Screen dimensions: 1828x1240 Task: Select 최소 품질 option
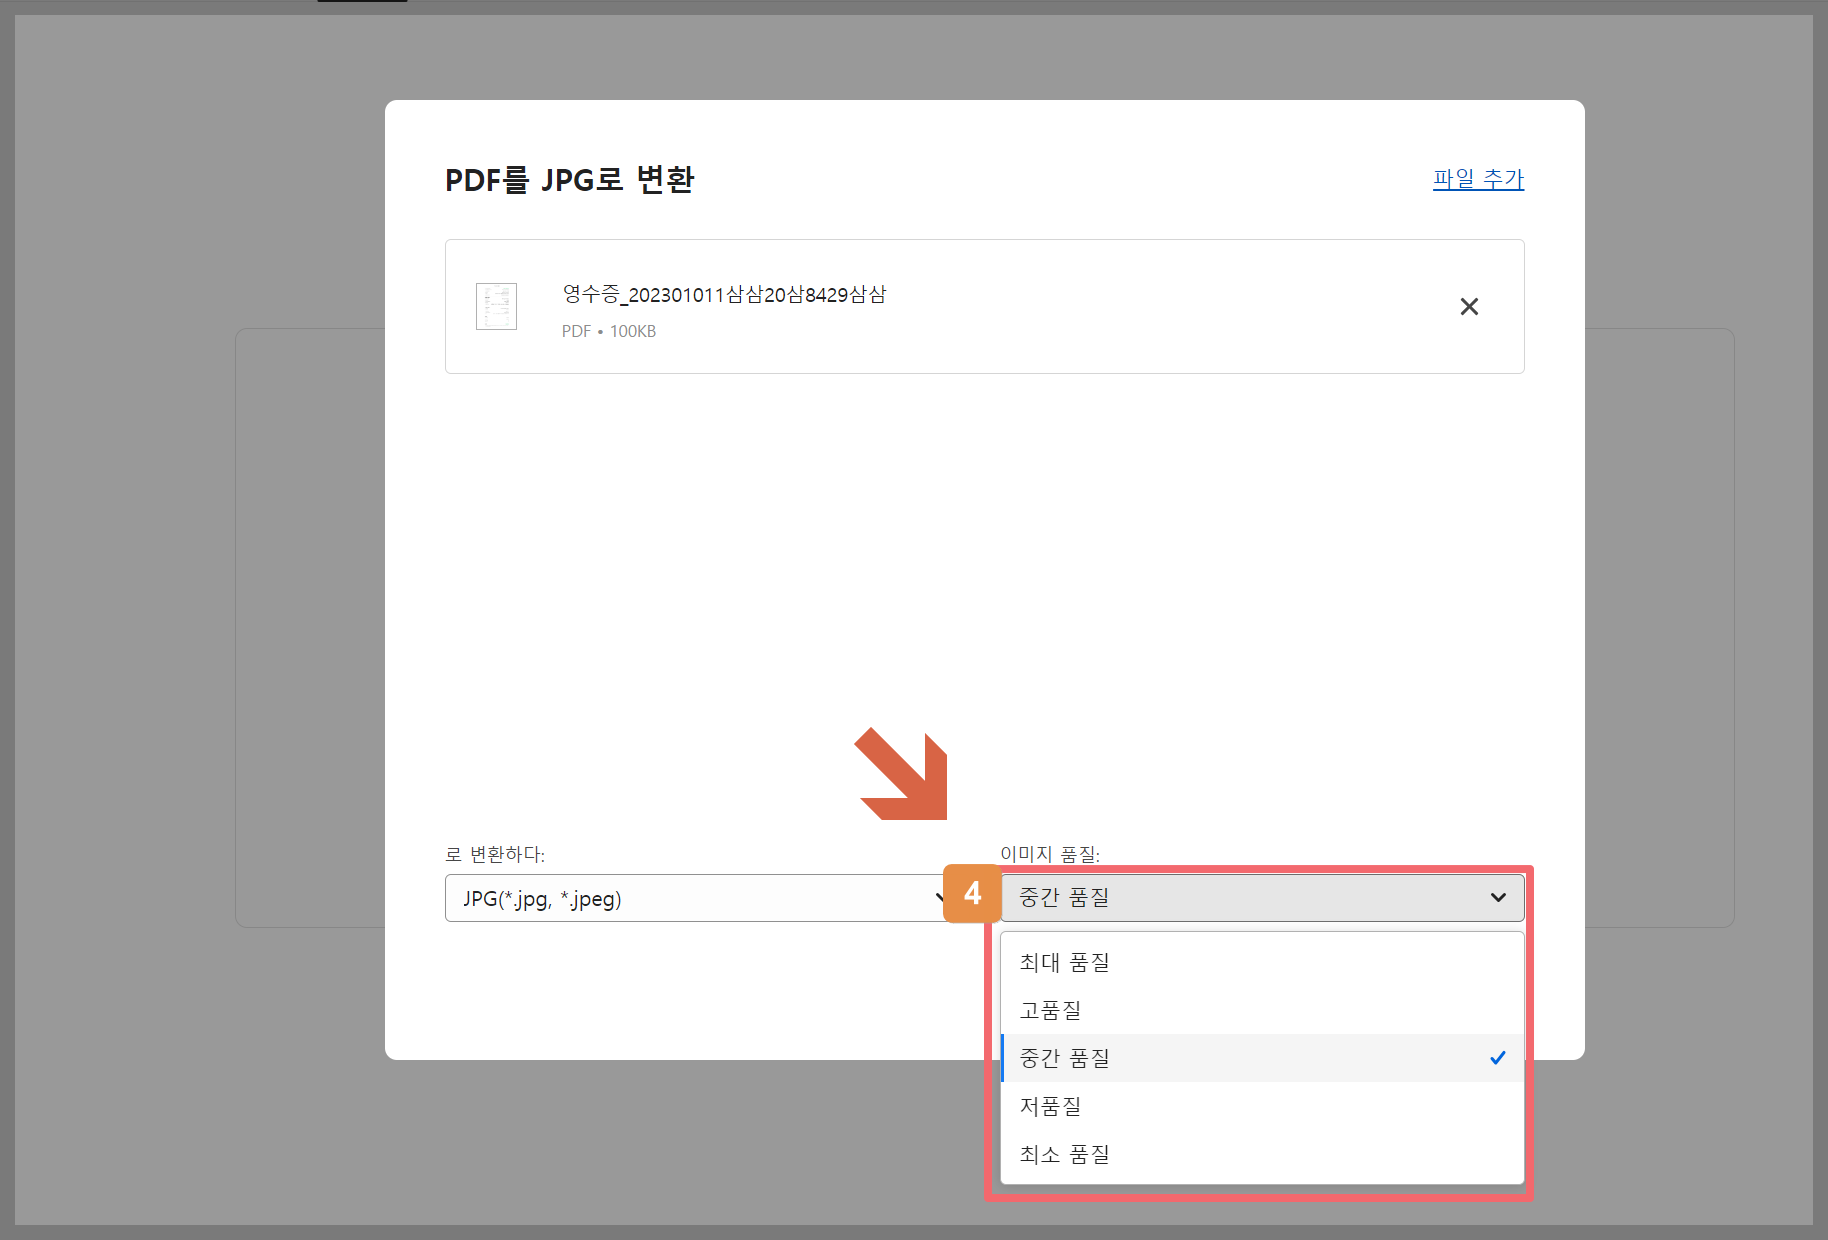[x=1262, y=1154]
